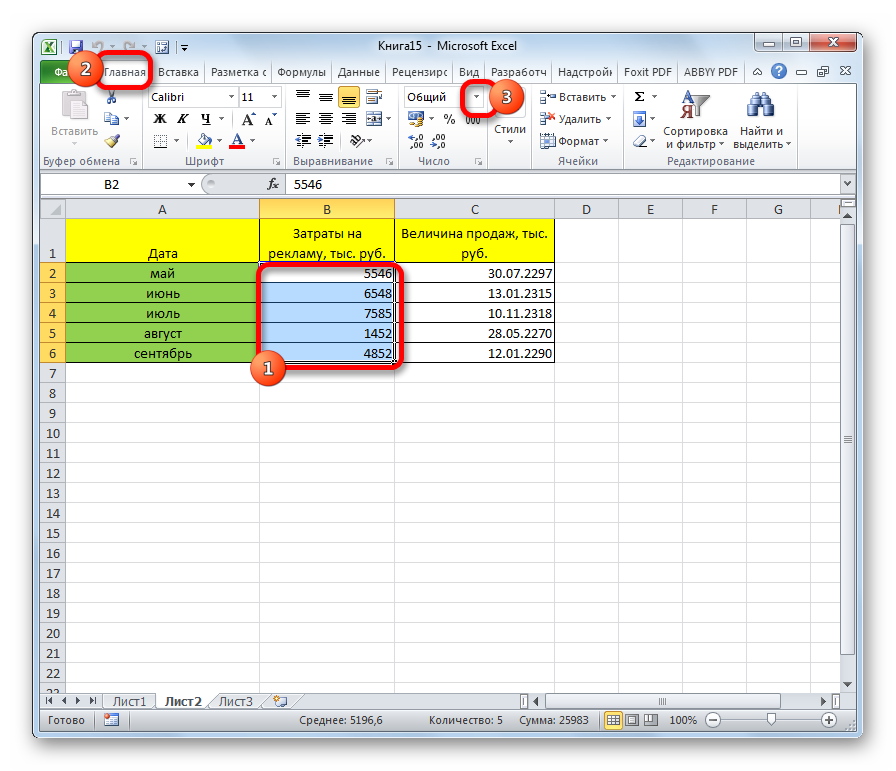Switch to the Лист3 sheet tab

pyautogui.click(x=236, y=701)
